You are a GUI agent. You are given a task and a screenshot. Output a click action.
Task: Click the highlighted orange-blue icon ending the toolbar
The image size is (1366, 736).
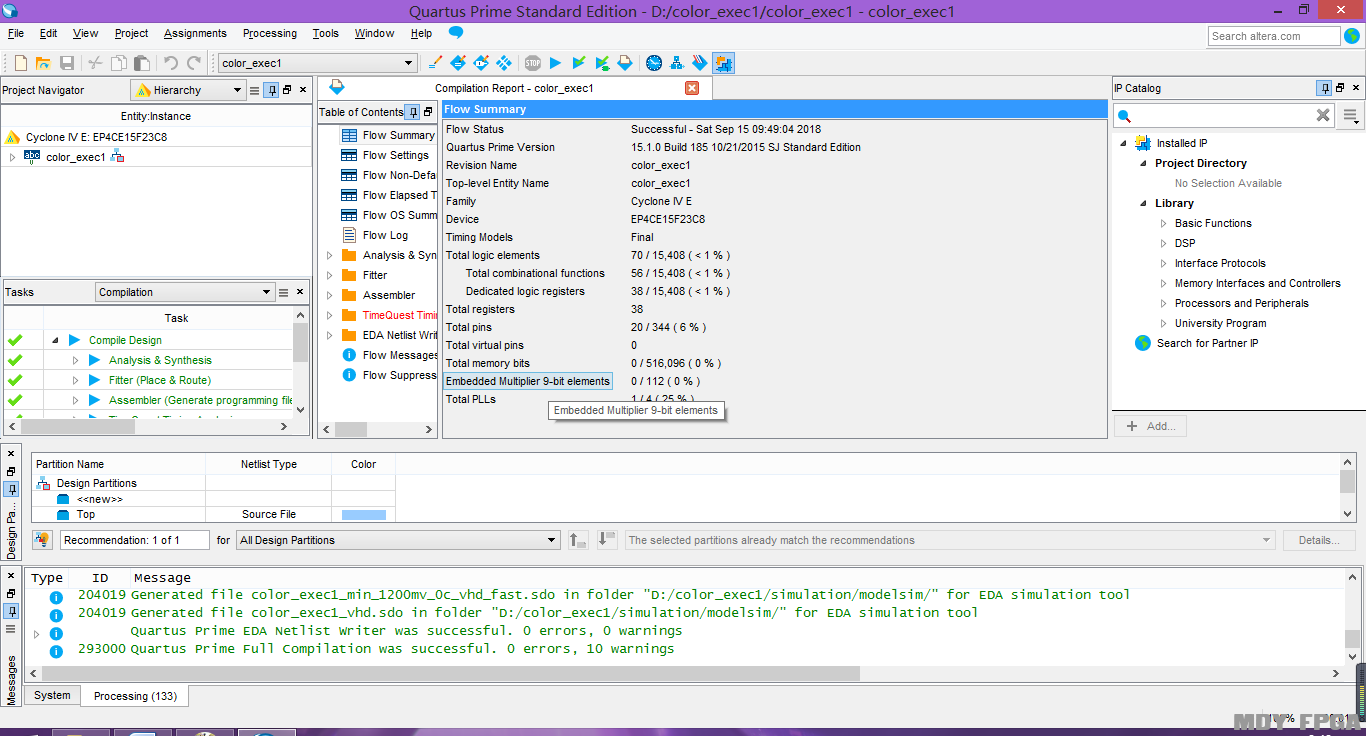[723, 63]
